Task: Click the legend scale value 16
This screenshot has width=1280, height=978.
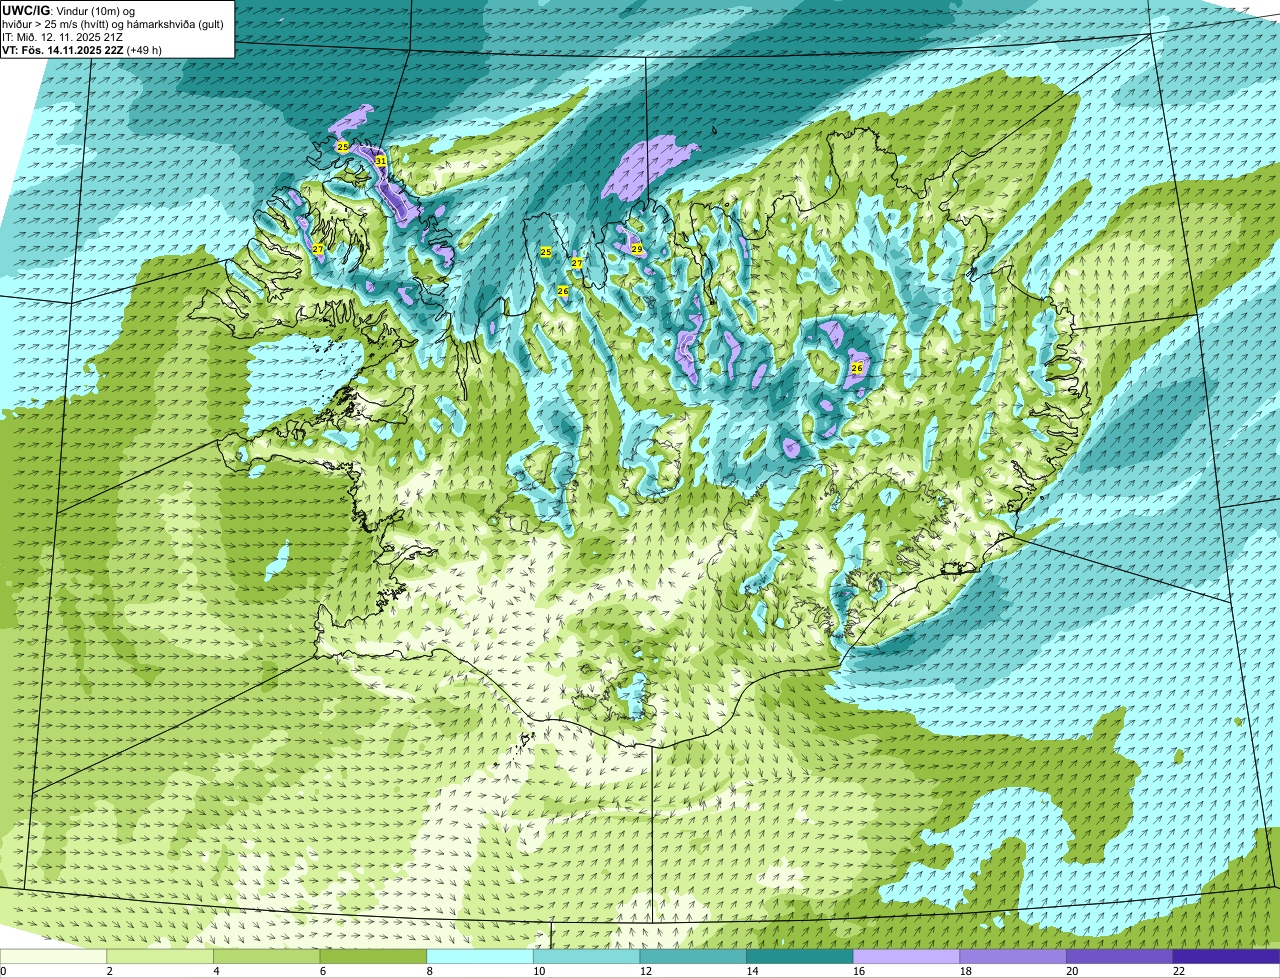Action: (x=858, y=971)
